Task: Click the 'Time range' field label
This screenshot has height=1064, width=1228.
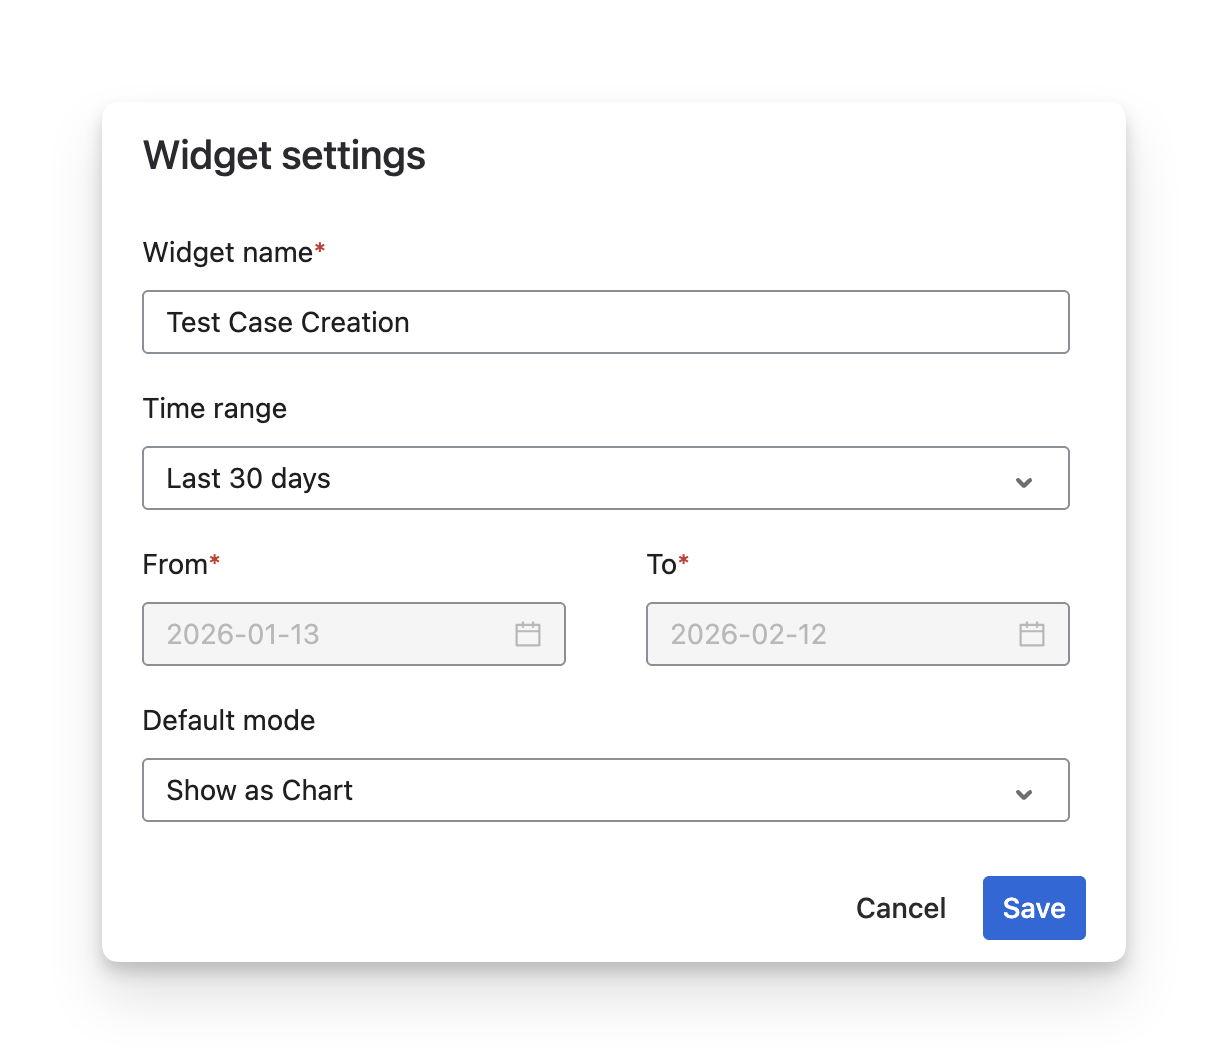Action: point(215,408)
